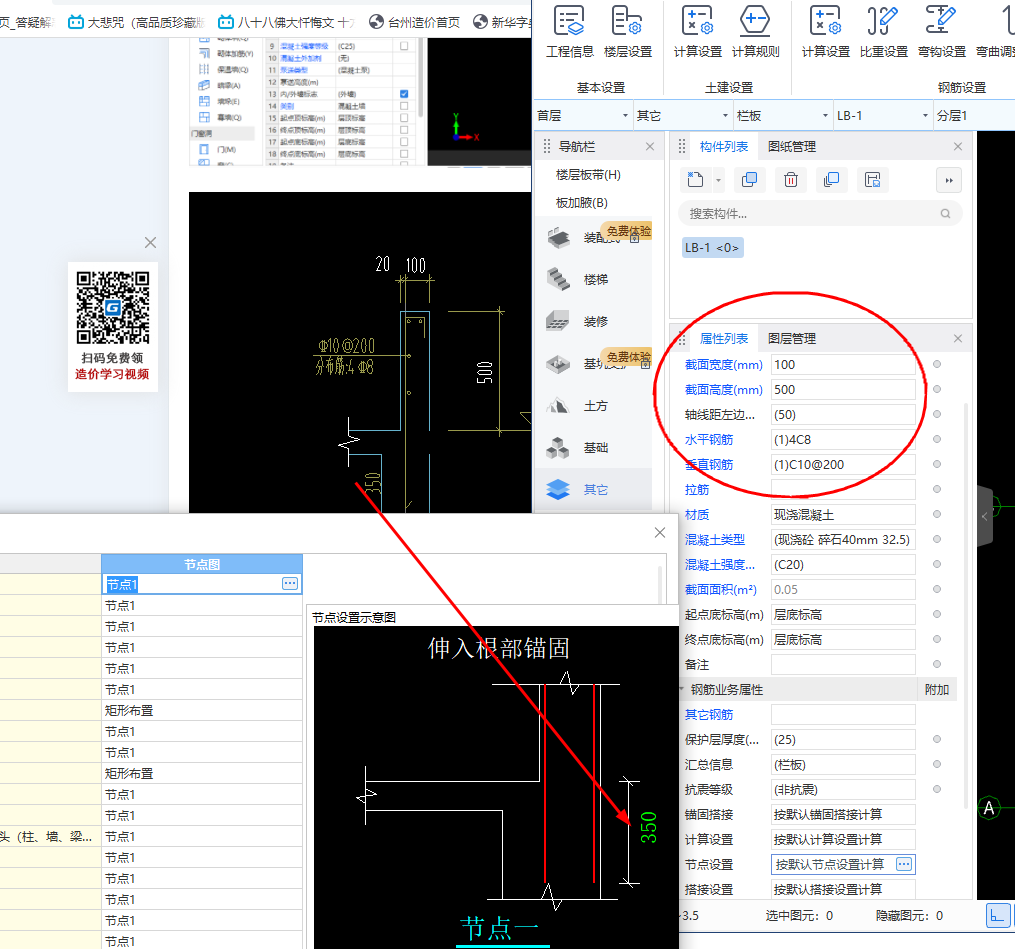
Task: Click the delete trash icon in 构件列表
Action: coord(790,180)
